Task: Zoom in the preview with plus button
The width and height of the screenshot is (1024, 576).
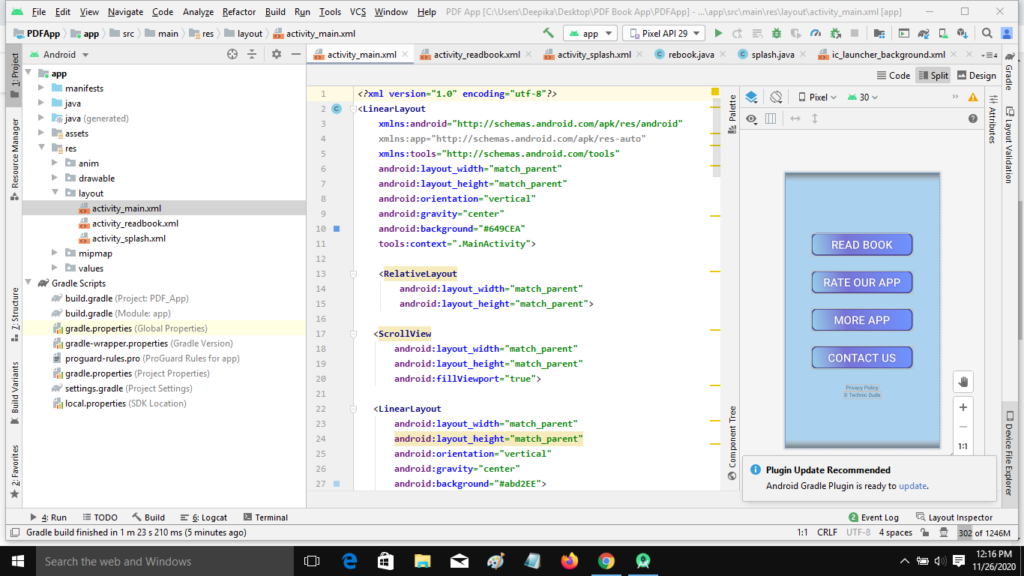Action: tap(963, 408)
